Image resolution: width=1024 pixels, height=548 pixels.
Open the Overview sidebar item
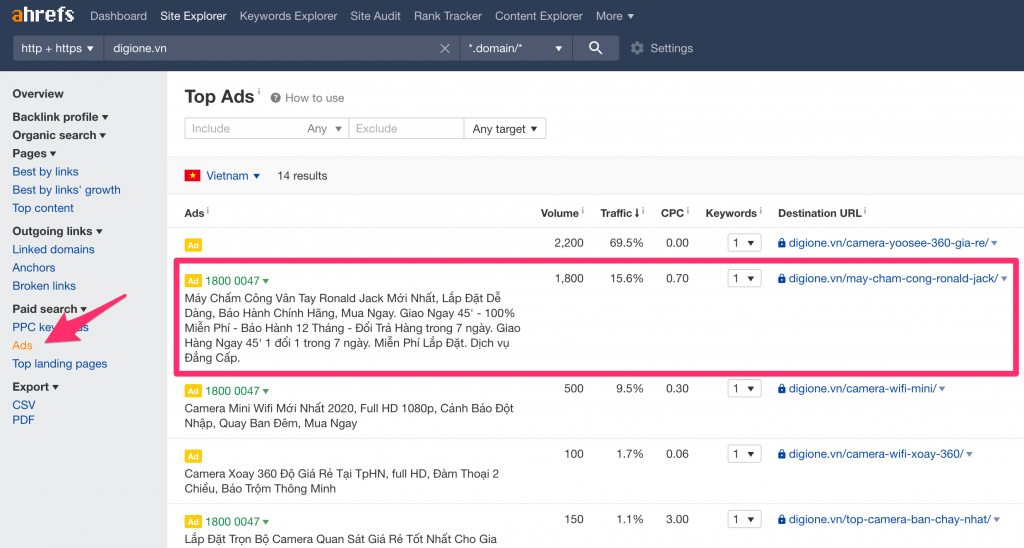click(x=38, y=93)
